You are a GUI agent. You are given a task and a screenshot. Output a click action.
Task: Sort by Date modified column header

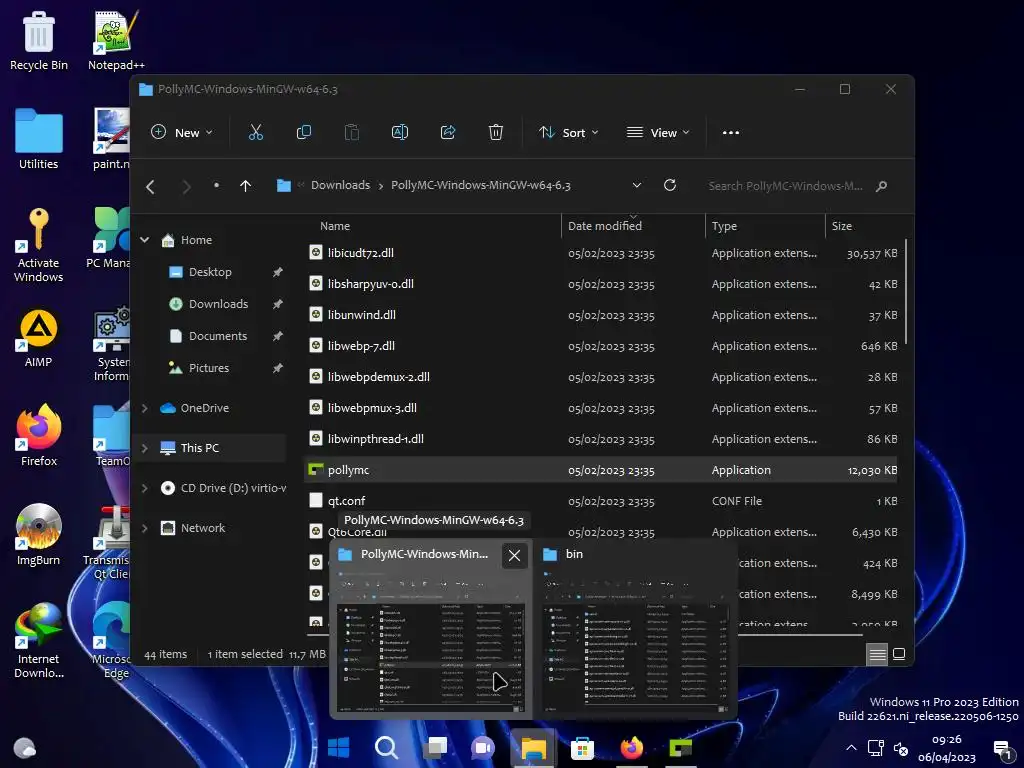605,226
